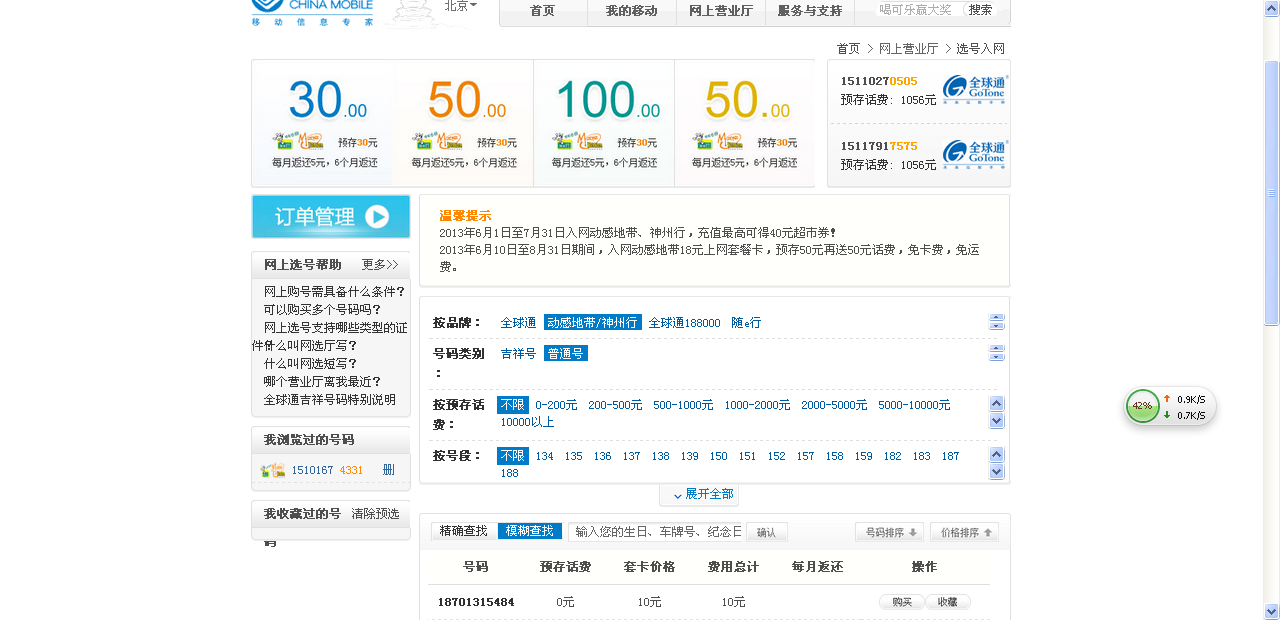The height and width of the screenshot is (620, 1280).
Task: Open help item 网上购号需具备什么条件?
Action: pos(334,292)
